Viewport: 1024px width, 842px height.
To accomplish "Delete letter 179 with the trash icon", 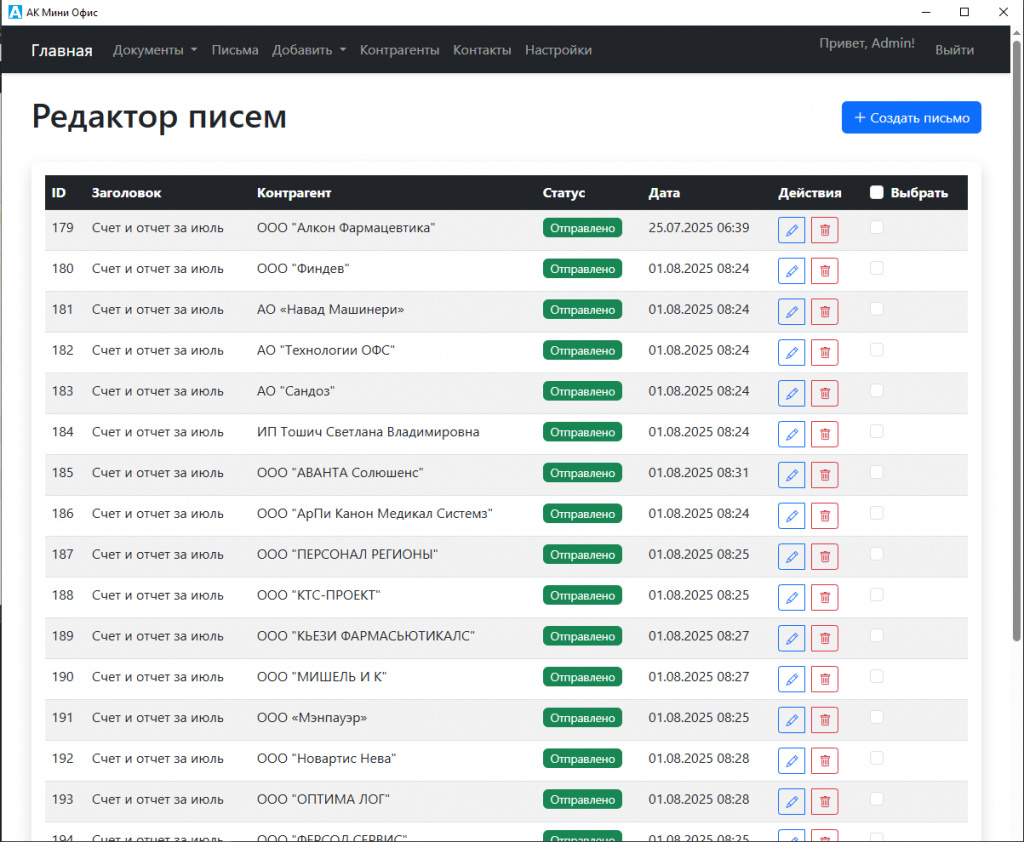I will click(824, 230).
